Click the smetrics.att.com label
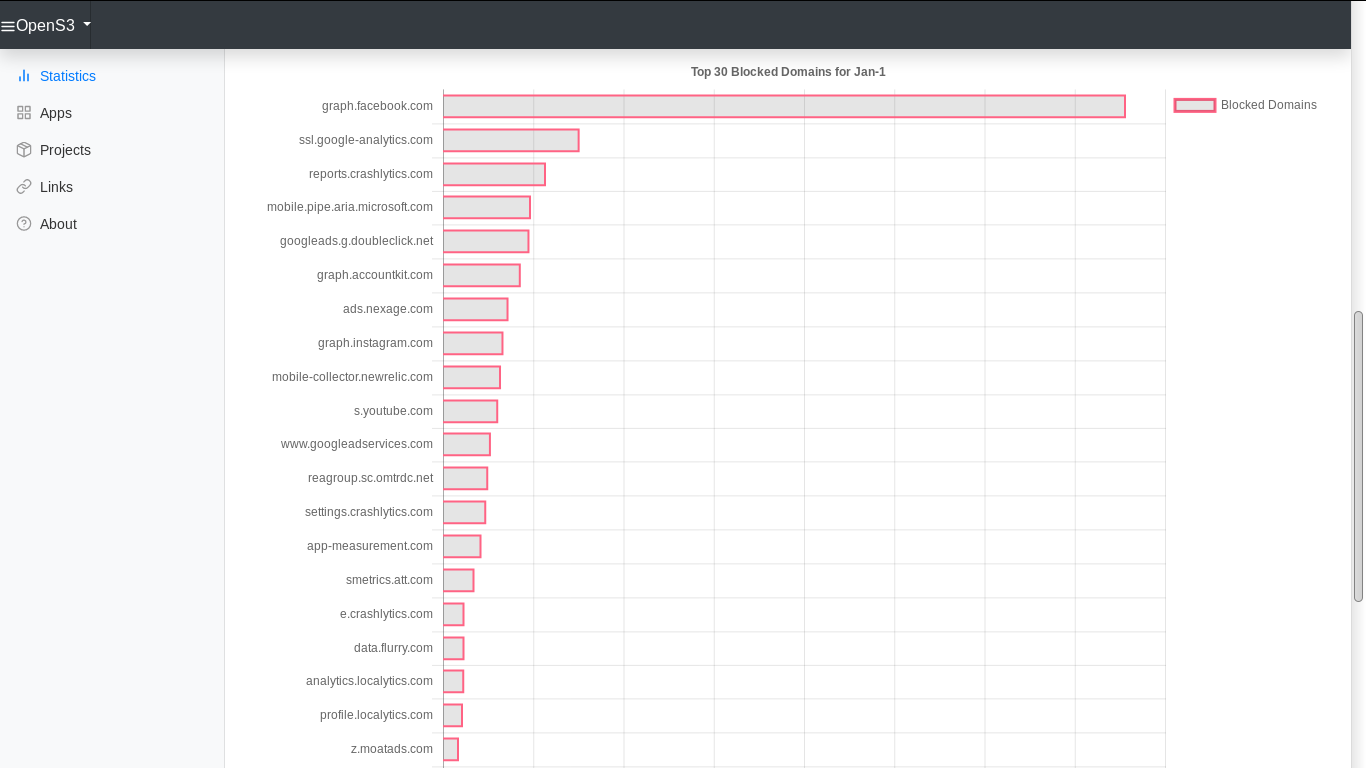Viewport: 1366px width, 768px height. 390,580
